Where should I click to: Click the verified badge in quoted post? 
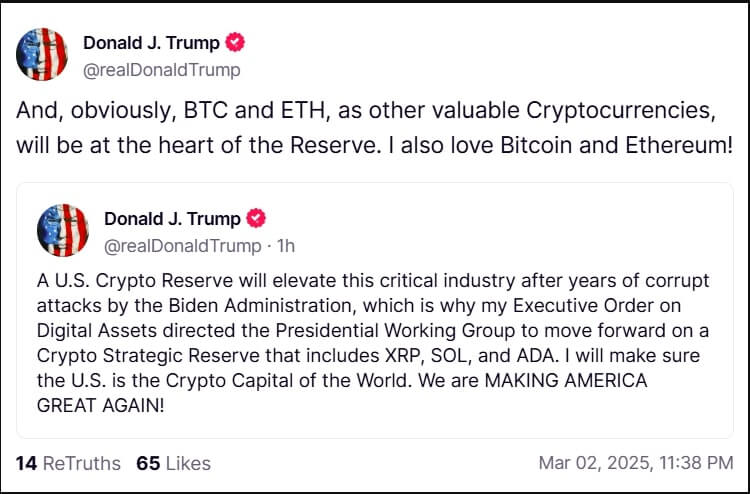257,219
